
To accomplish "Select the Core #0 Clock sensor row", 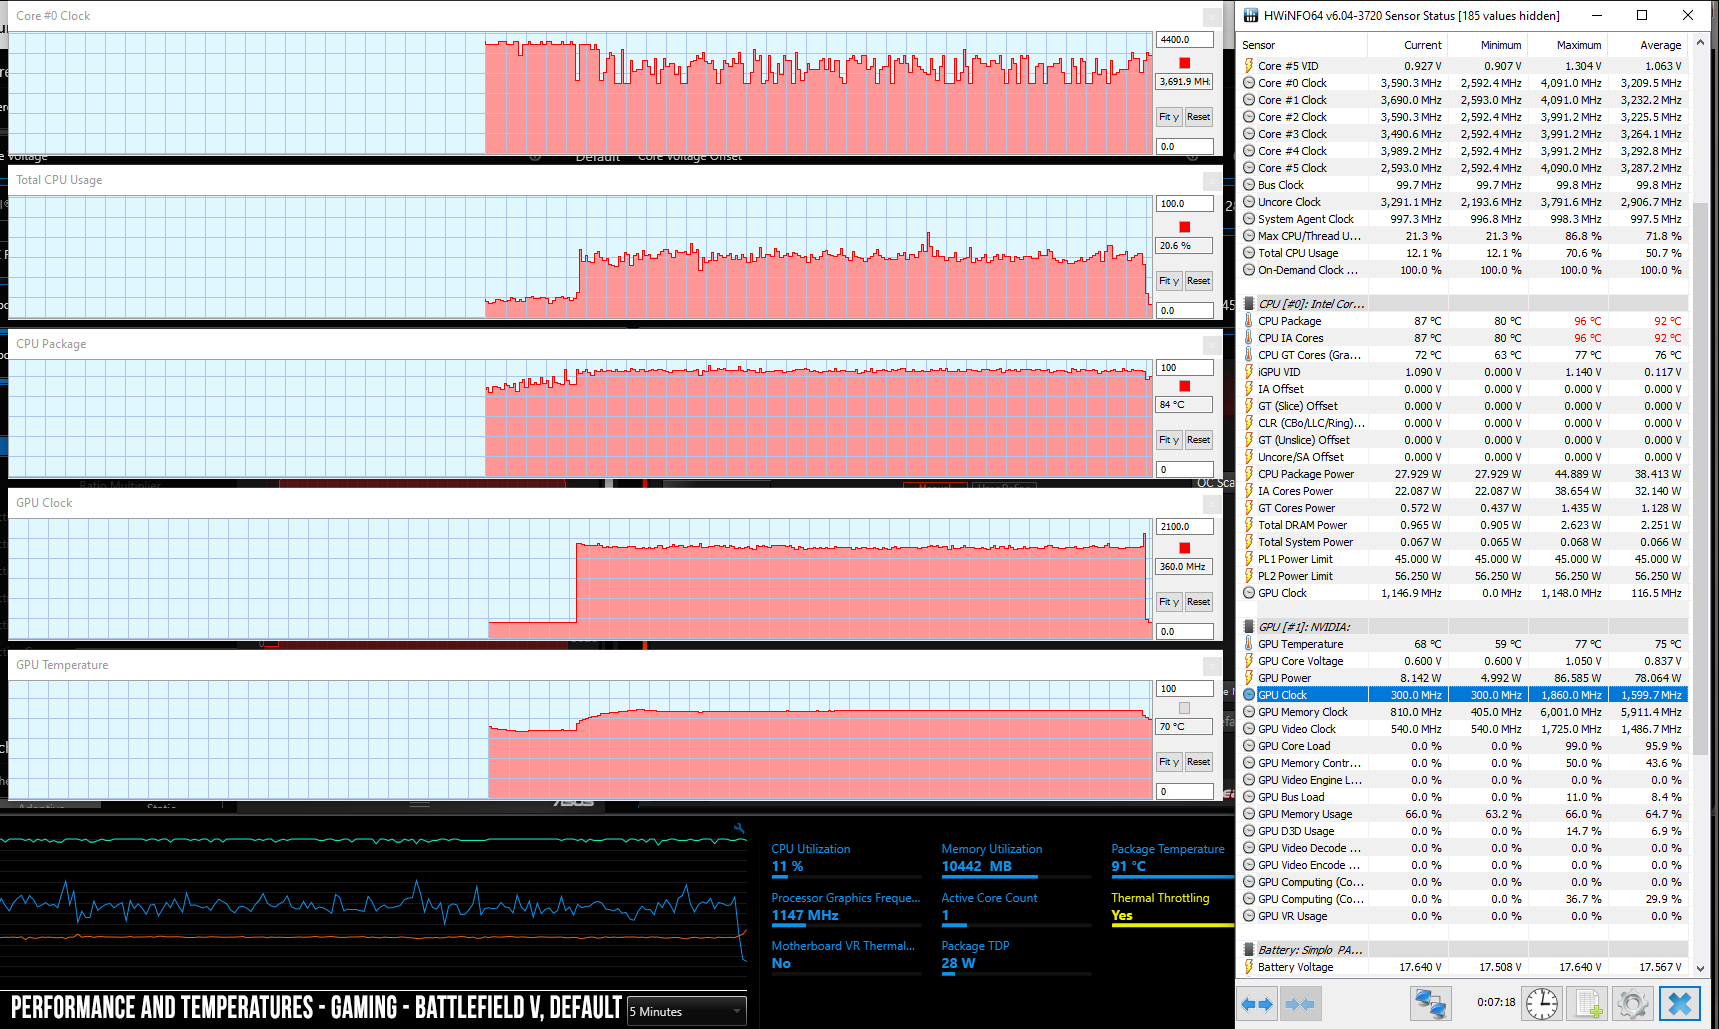I will click(x=1464, y=83).
